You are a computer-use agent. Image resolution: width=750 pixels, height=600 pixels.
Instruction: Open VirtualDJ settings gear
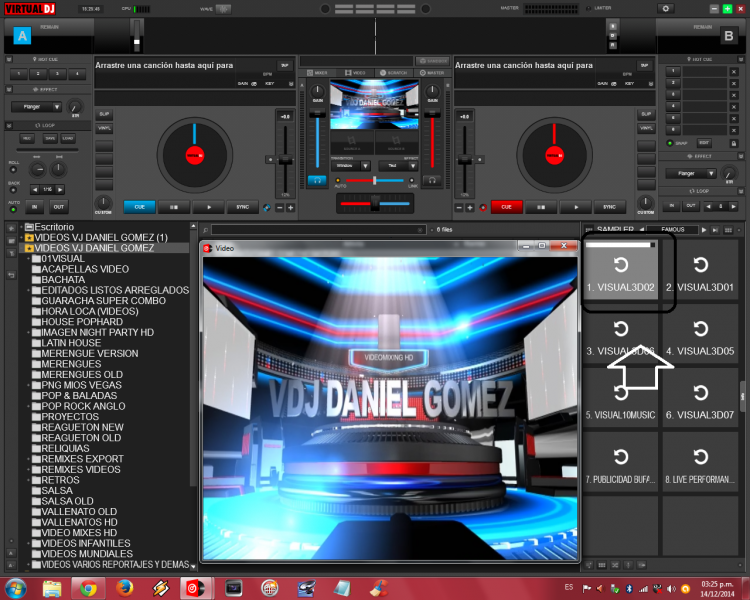point(665,9)
